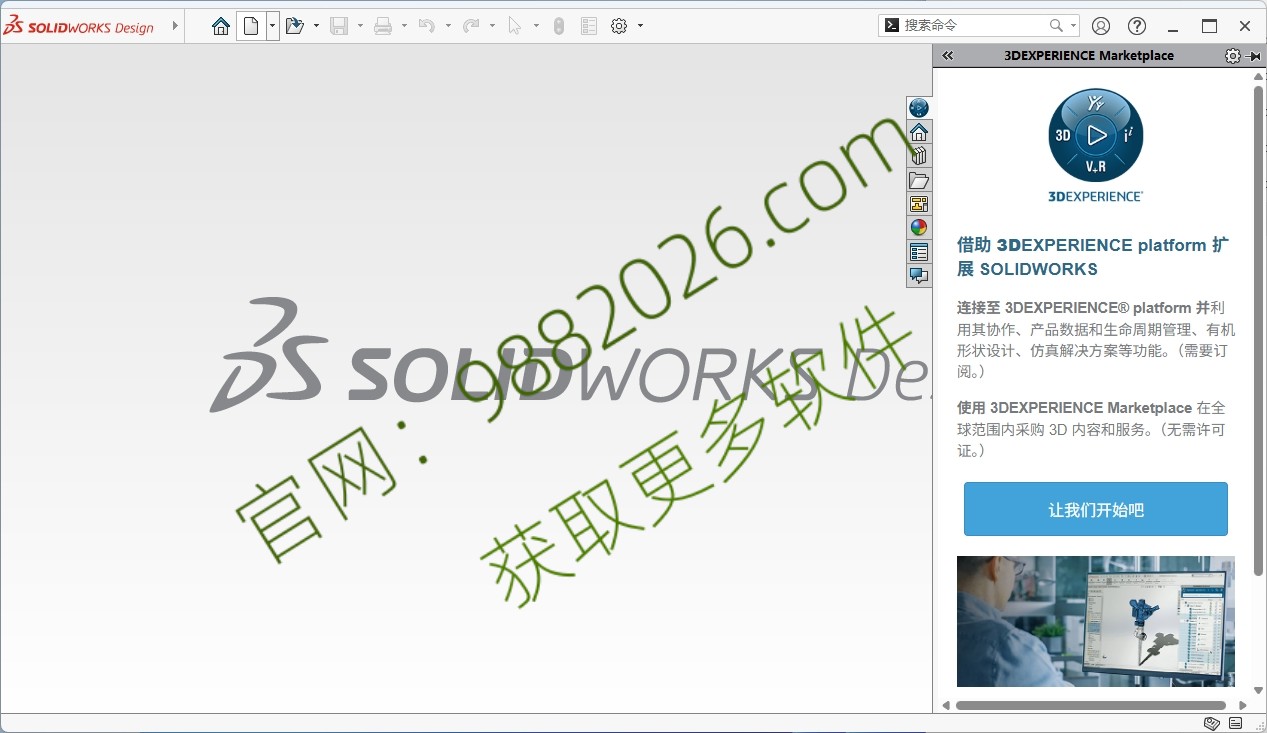
Task: Minimize the SOLIDWORKS window
Action: [1173, 26]
